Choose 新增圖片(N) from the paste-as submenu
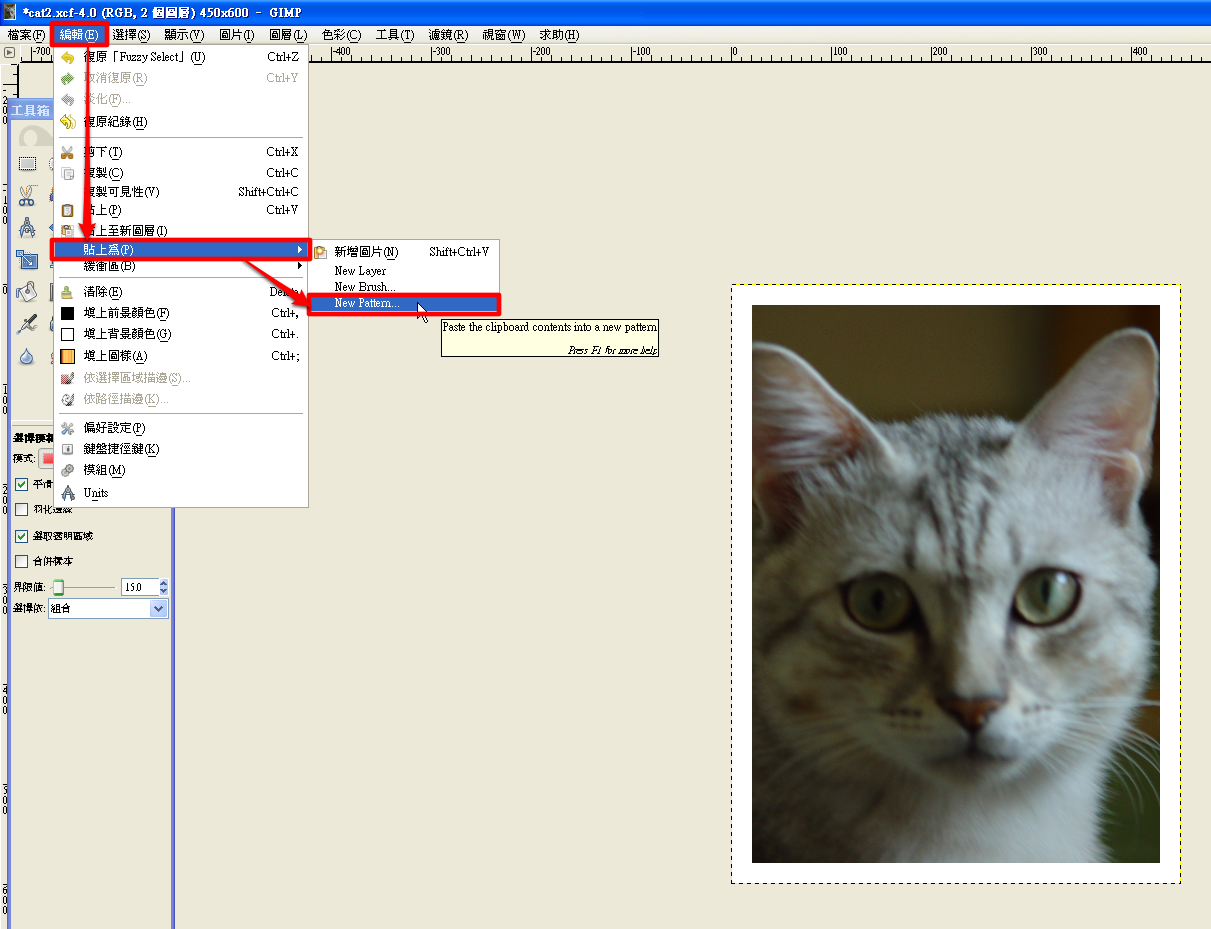1211x929 pixels. click(x=404, y=252)
